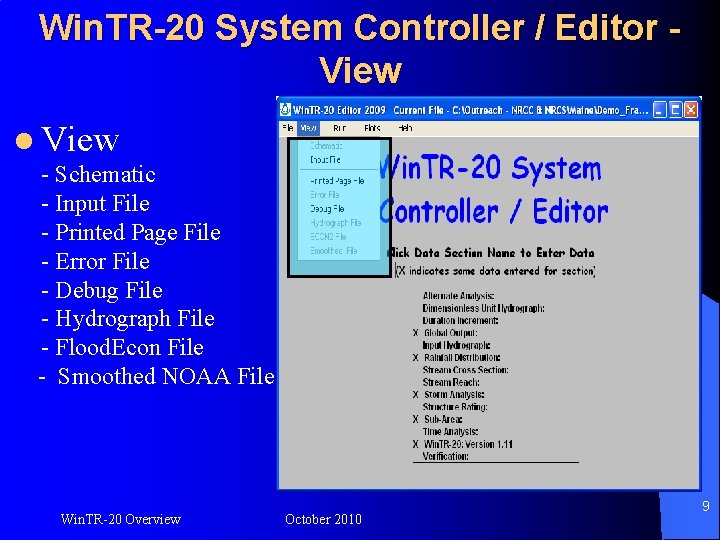
Task: Choose Hydrograph File menu entry
Action: point(335,223)
